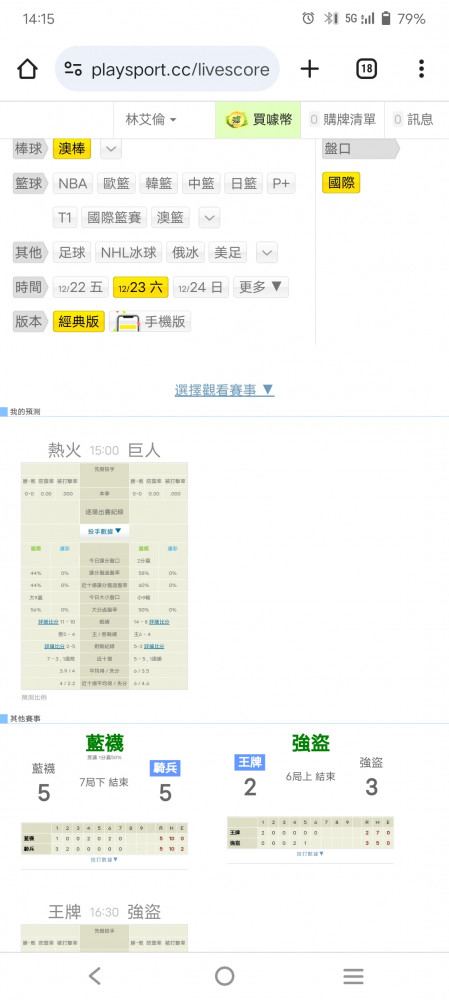This screenshot has height=1000, width=449.
Task: Switch to date 12/22 五
Action: 80,287
